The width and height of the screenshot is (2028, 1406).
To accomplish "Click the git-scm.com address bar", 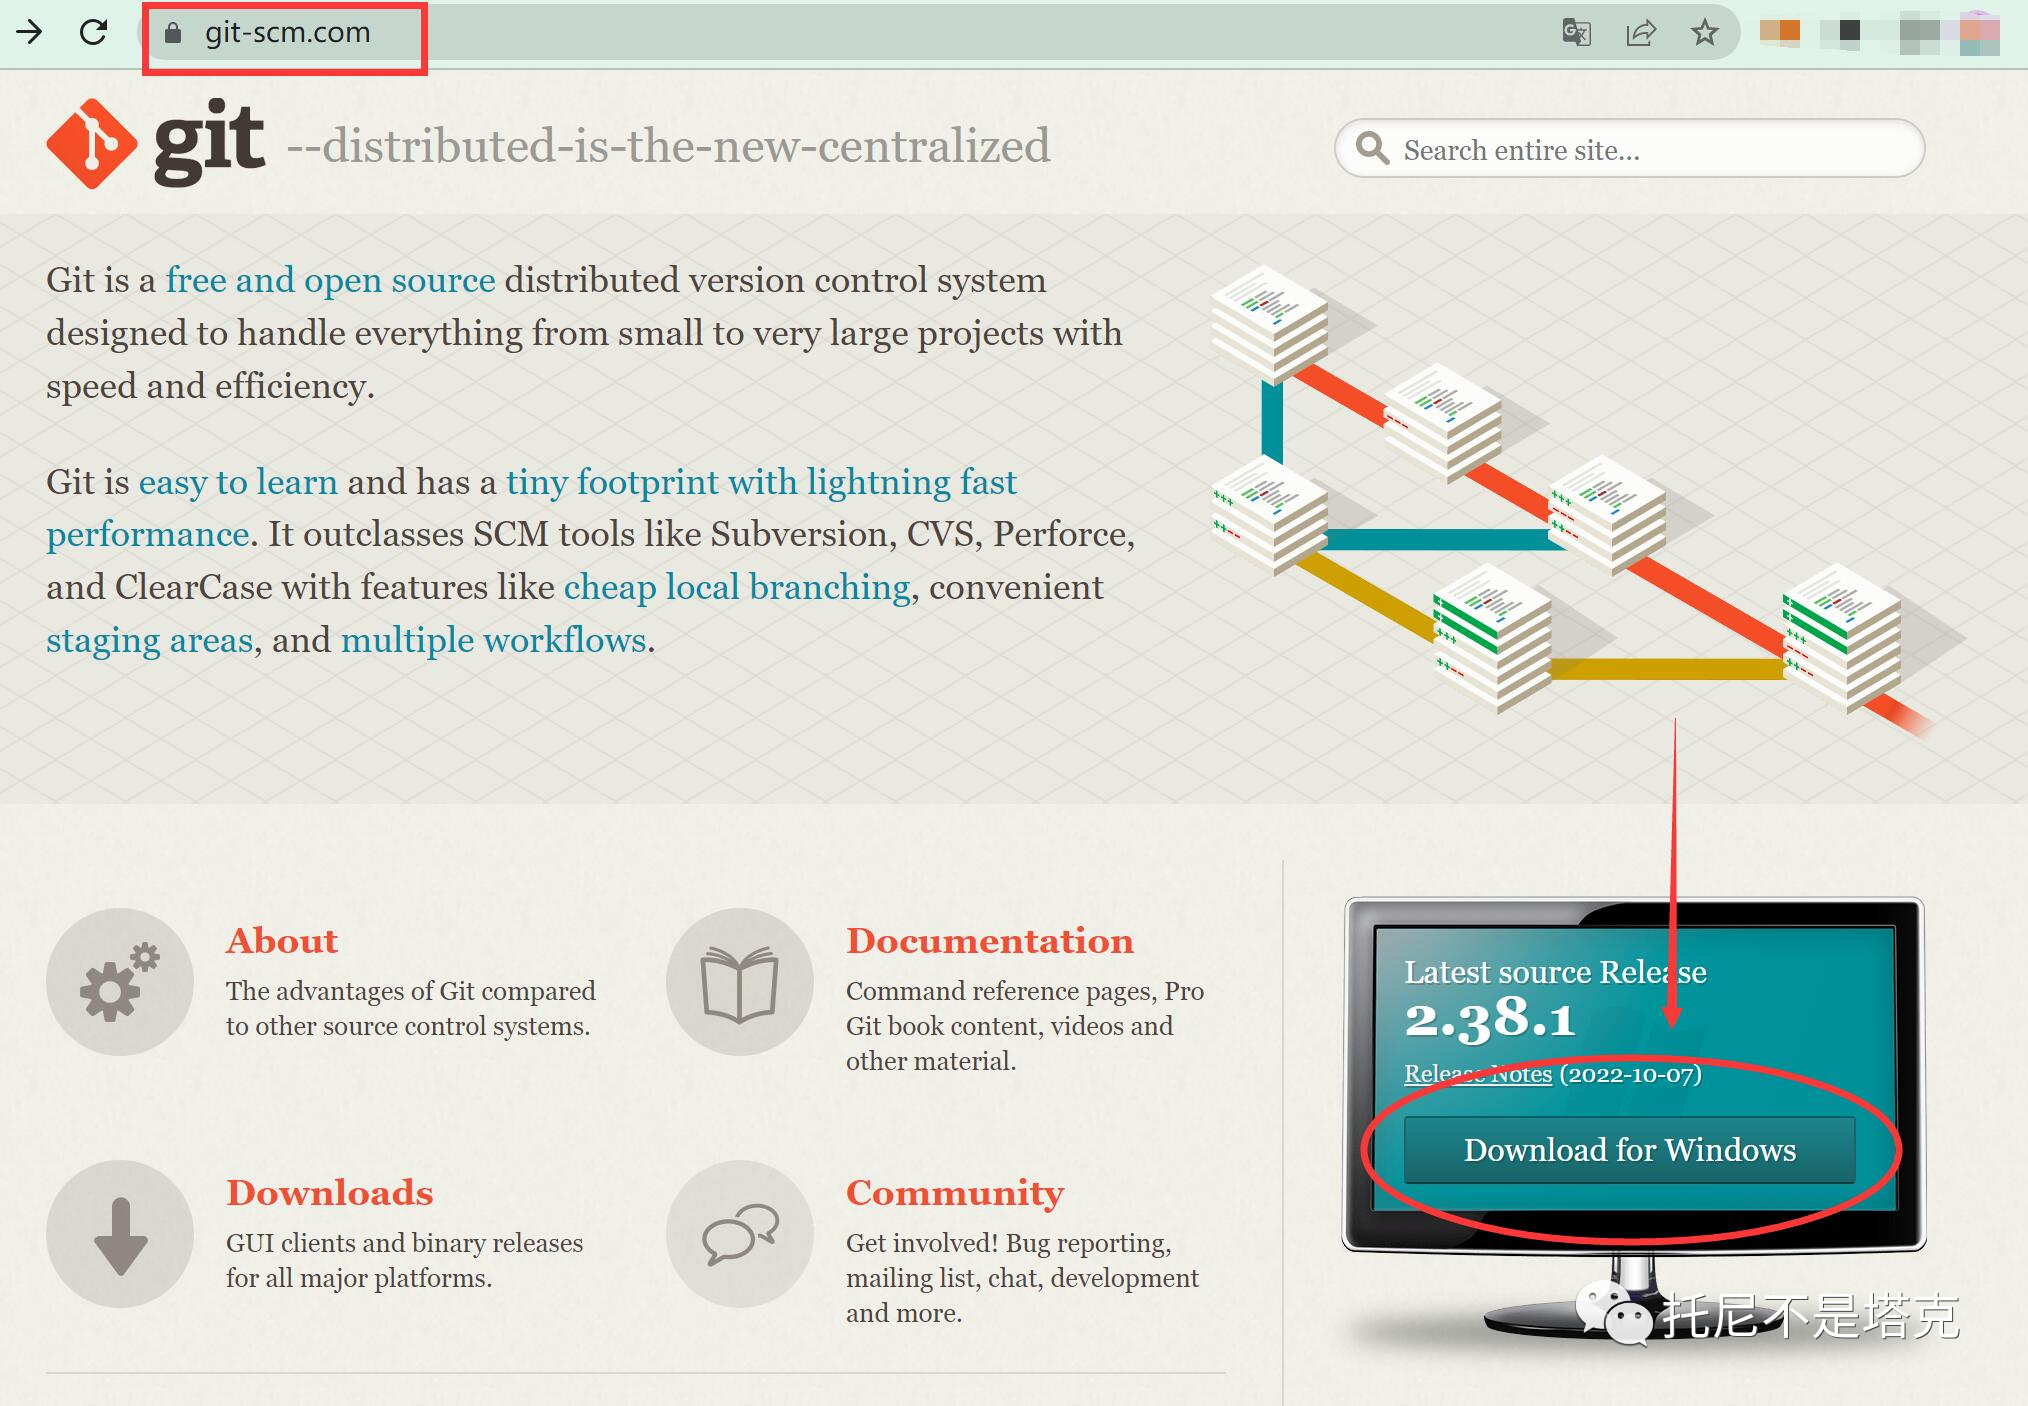I will (288, 33).
